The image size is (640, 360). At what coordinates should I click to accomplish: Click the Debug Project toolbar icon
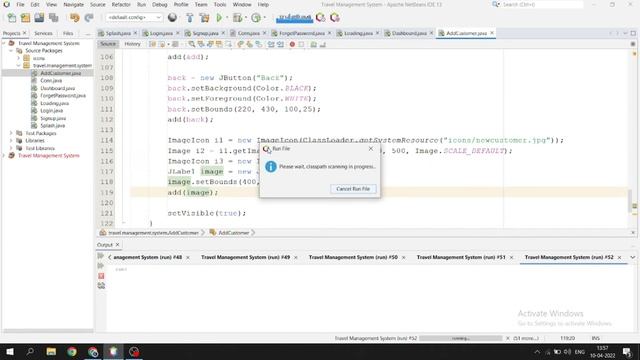[237, 18]
